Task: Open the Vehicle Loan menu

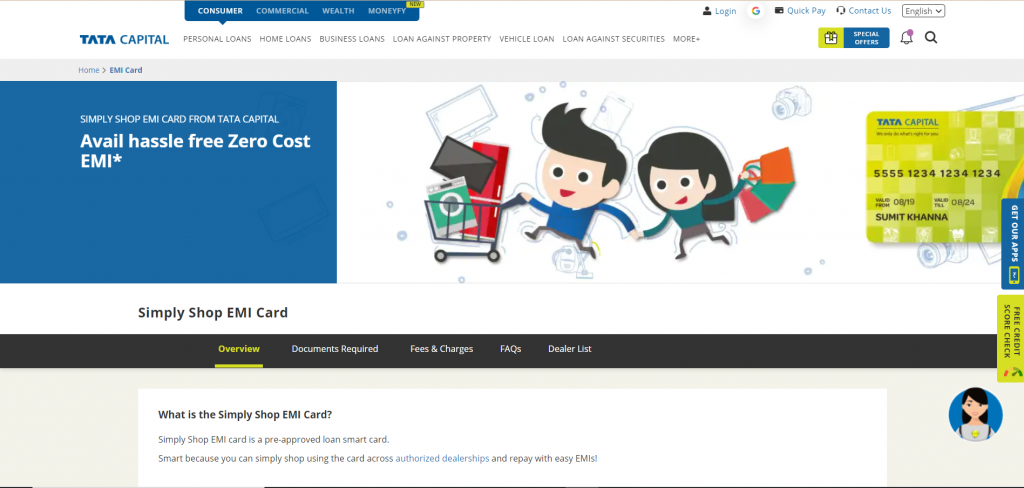Action: pyautogui.click(x=527, y=39)
